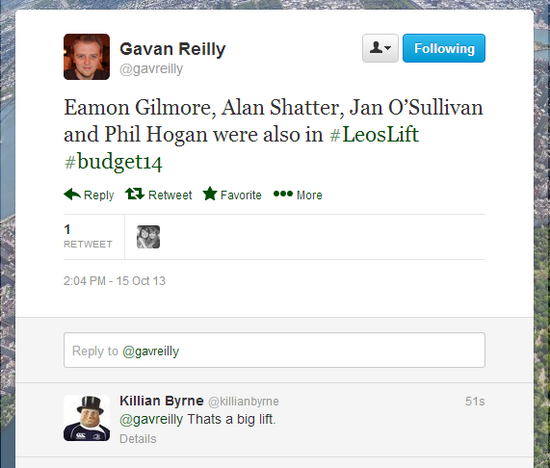
Task: Open the @gavreilly handle under name
Action: click(x=151, y=69)
